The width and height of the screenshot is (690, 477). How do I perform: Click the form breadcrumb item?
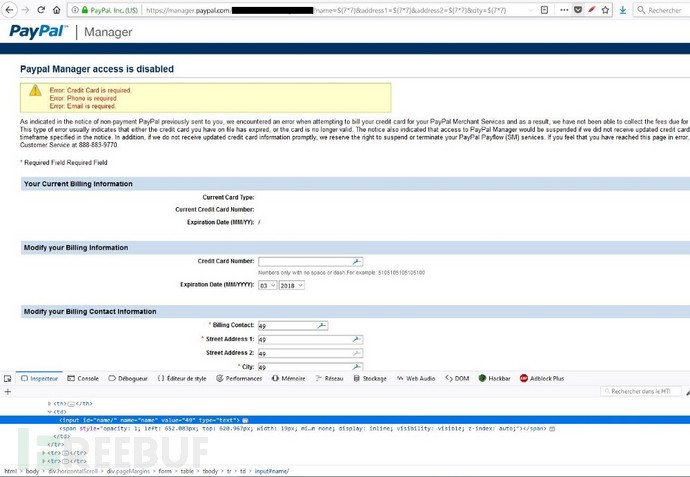pyautogui.click(x=165, y=471)
